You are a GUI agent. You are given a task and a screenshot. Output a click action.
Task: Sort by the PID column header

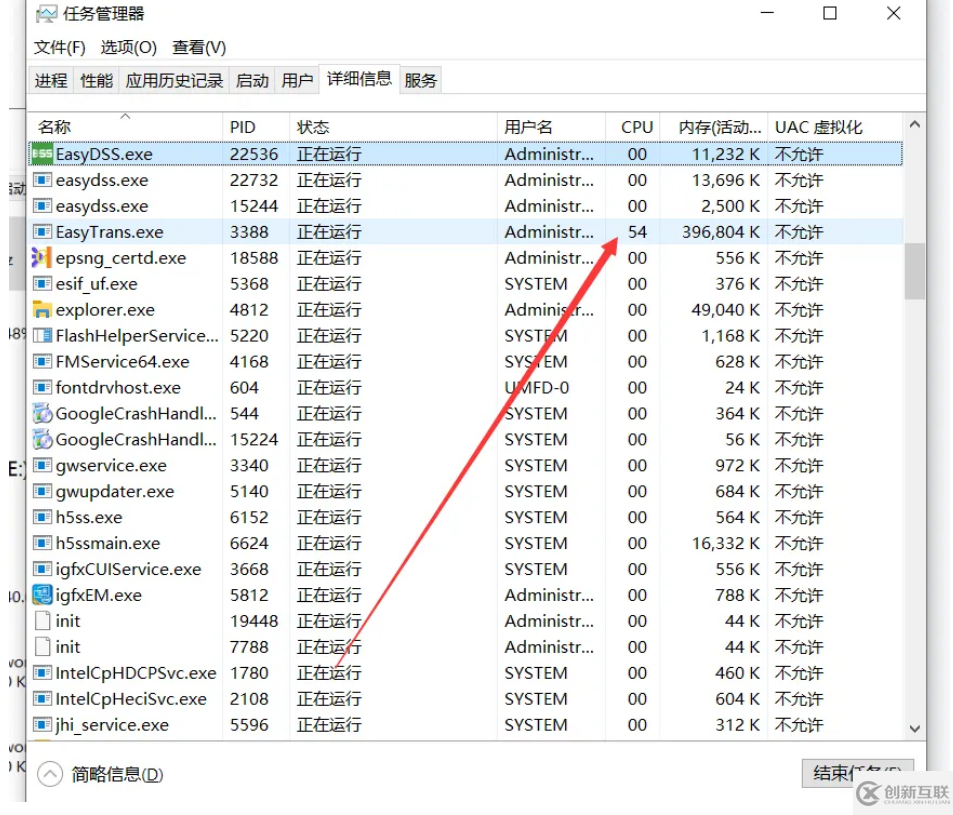[x=256, y=127]
